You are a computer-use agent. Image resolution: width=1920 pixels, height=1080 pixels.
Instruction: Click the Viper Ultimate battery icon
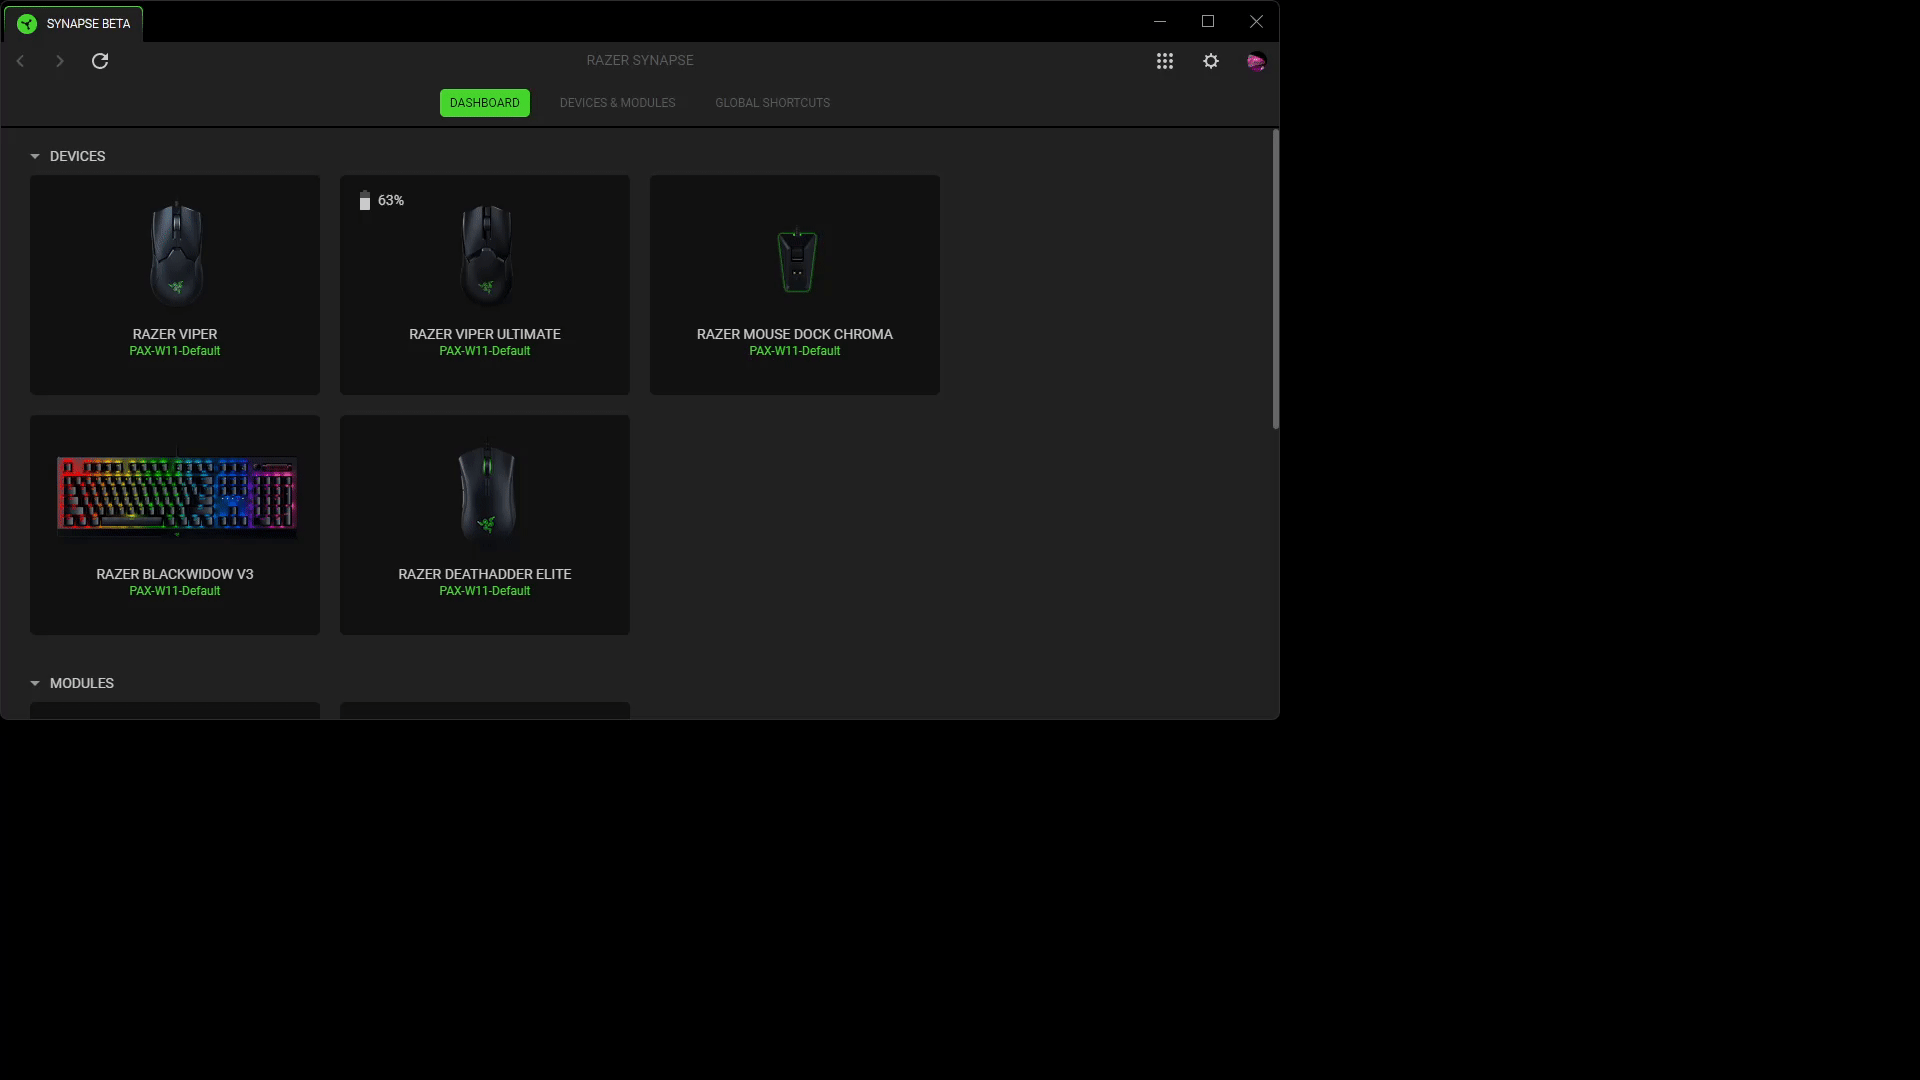pyautogui.click(x=365, y=201)
